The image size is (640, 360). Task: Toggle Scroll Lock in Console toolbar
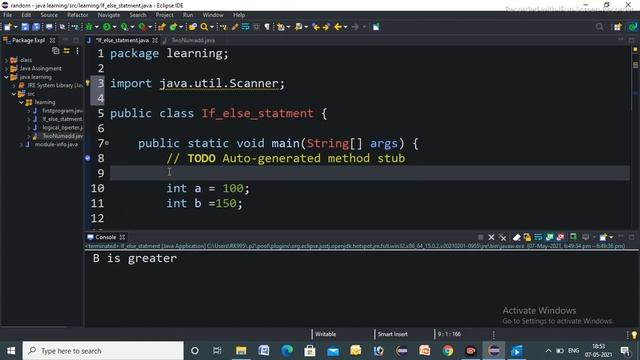(x=527, y=237)
